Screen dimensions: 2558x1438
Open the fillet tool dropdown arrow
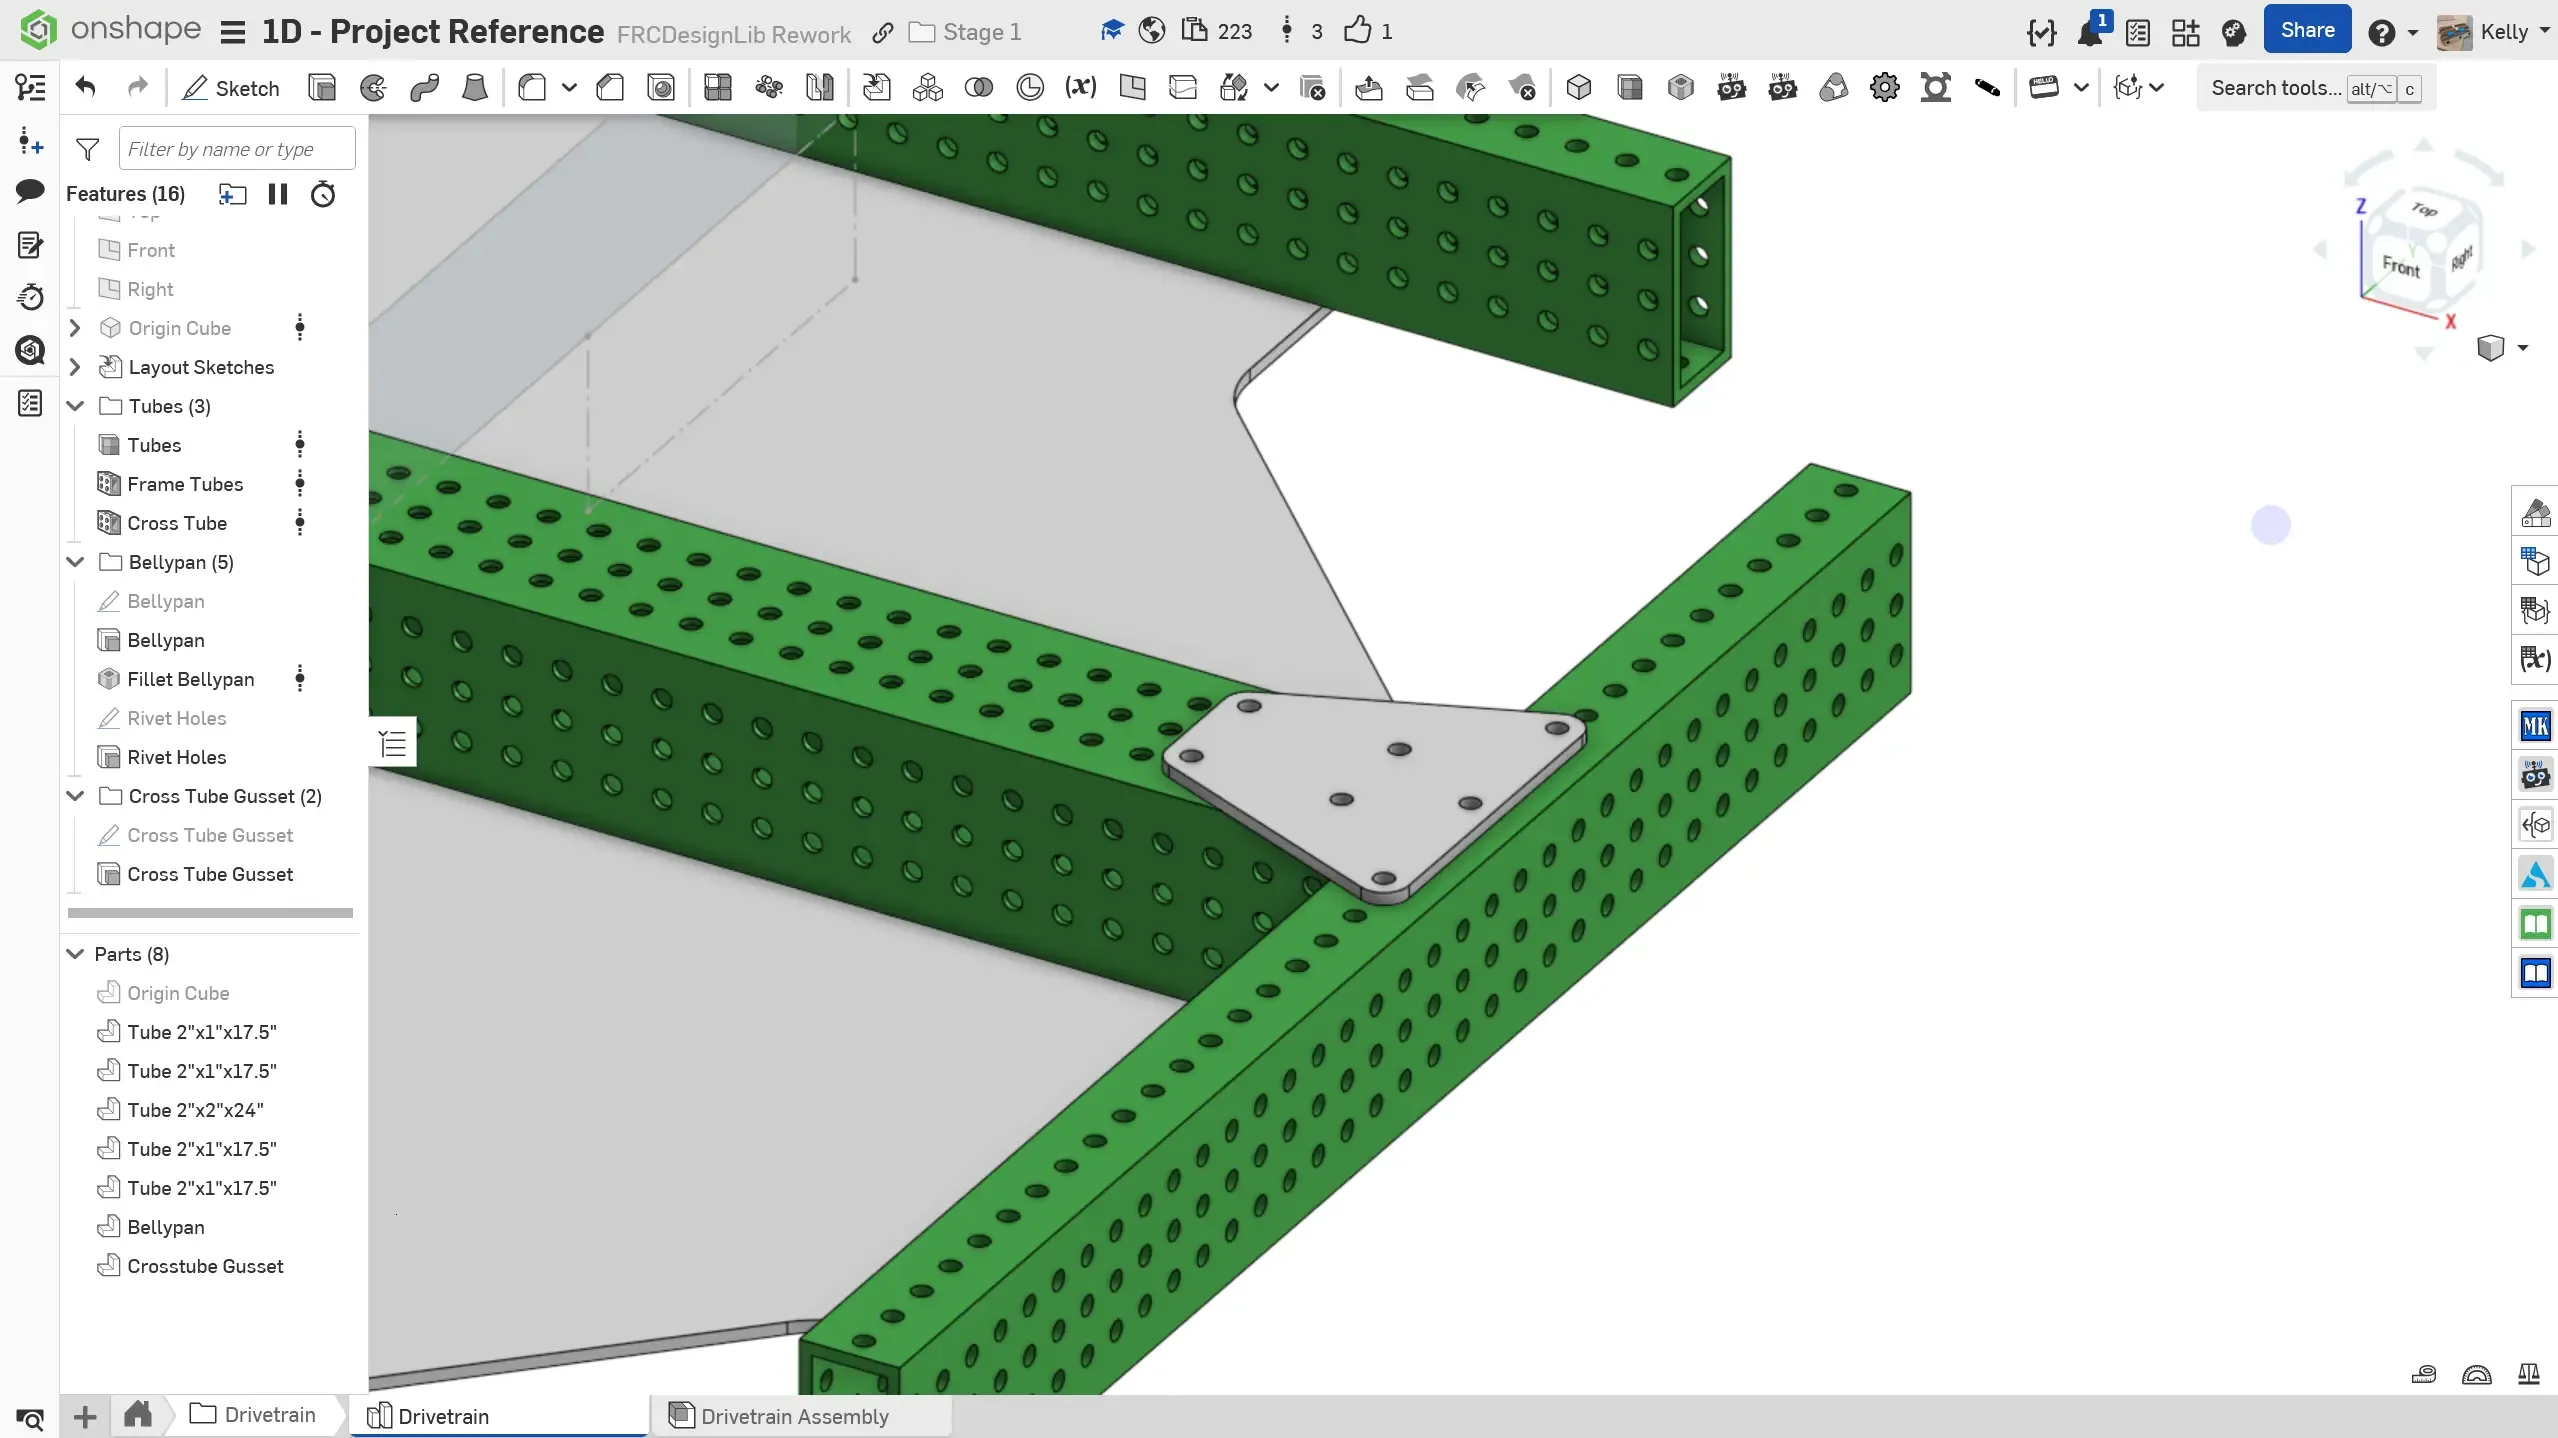tap(569, 88)
